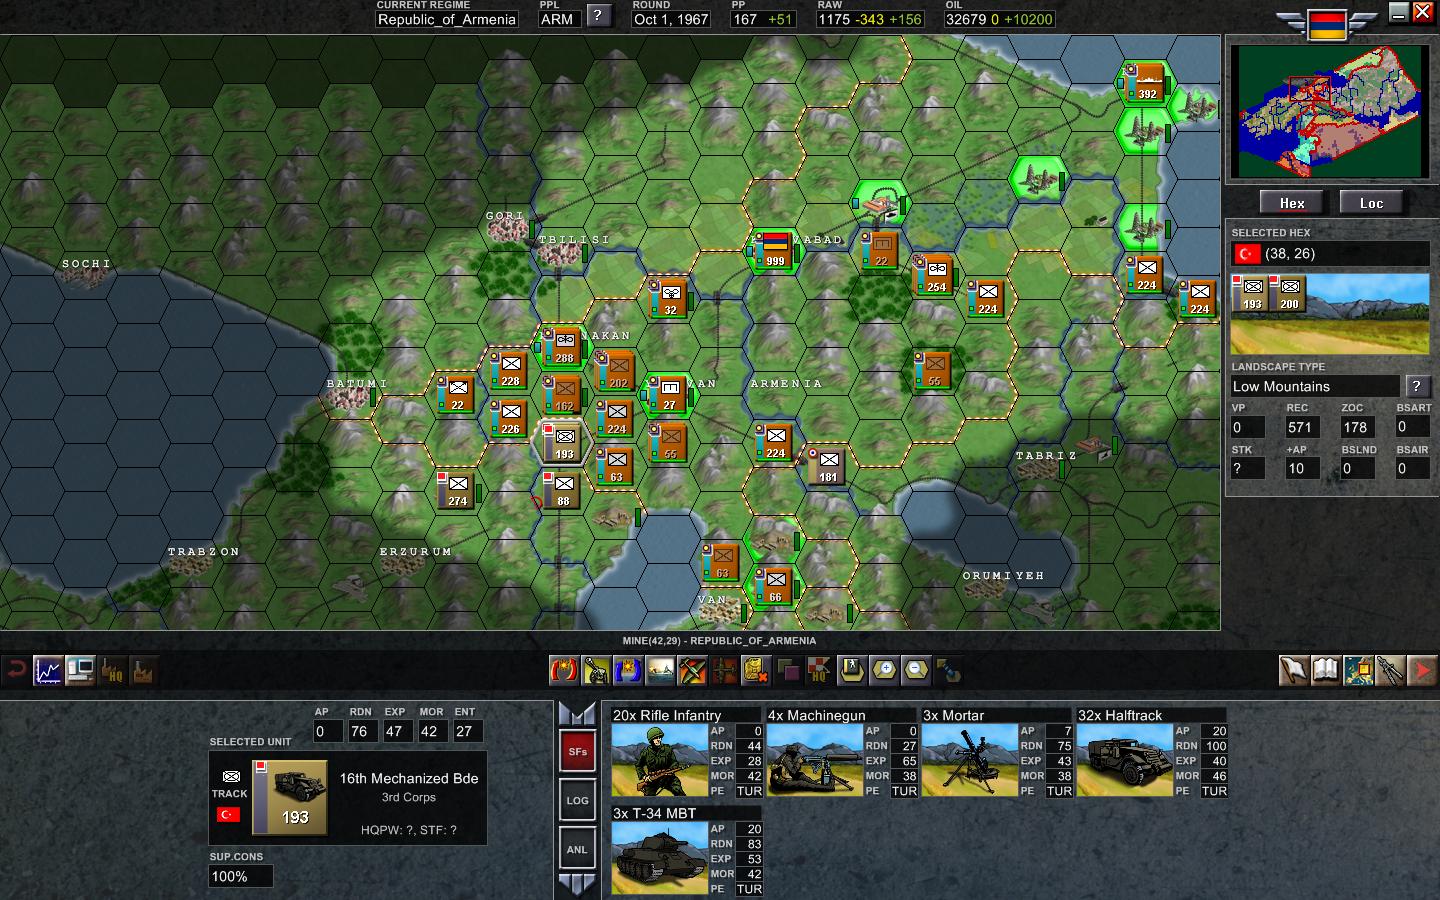Click the Halftrack subformation picture

click(x=1125, y=760)
